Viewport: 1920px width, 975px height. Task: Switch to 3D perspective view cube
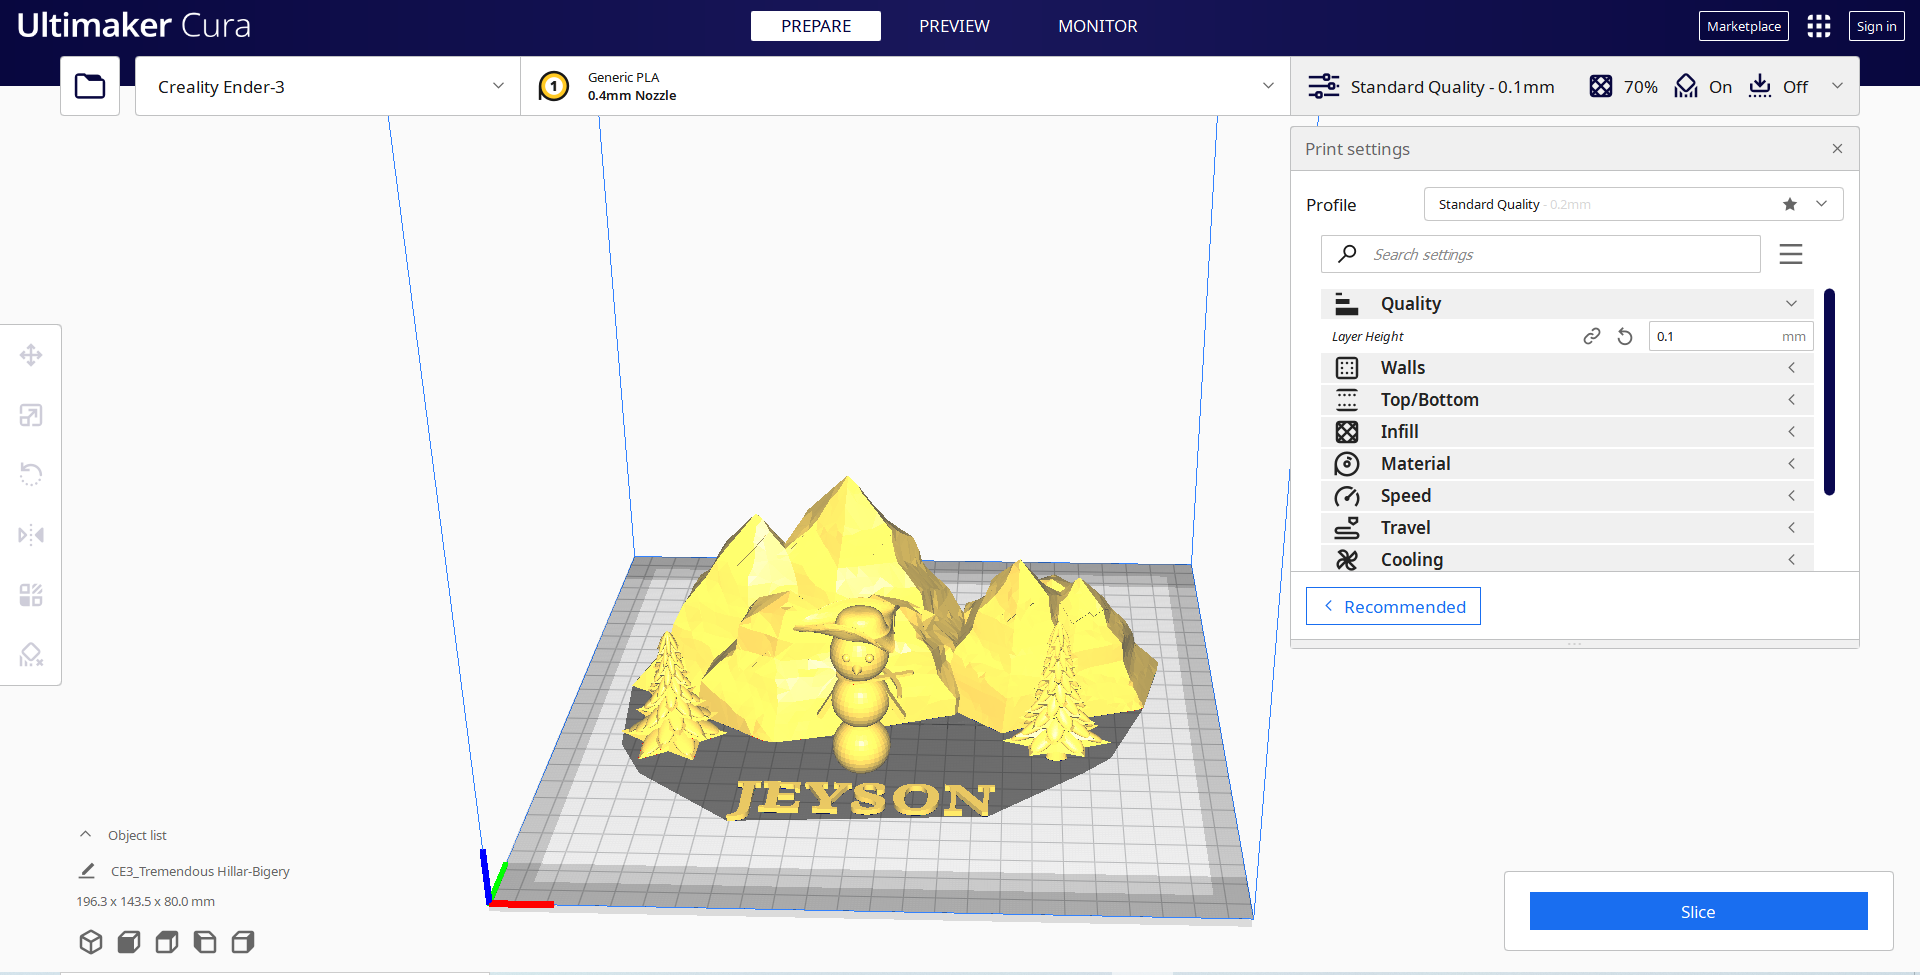coord(91,942)
